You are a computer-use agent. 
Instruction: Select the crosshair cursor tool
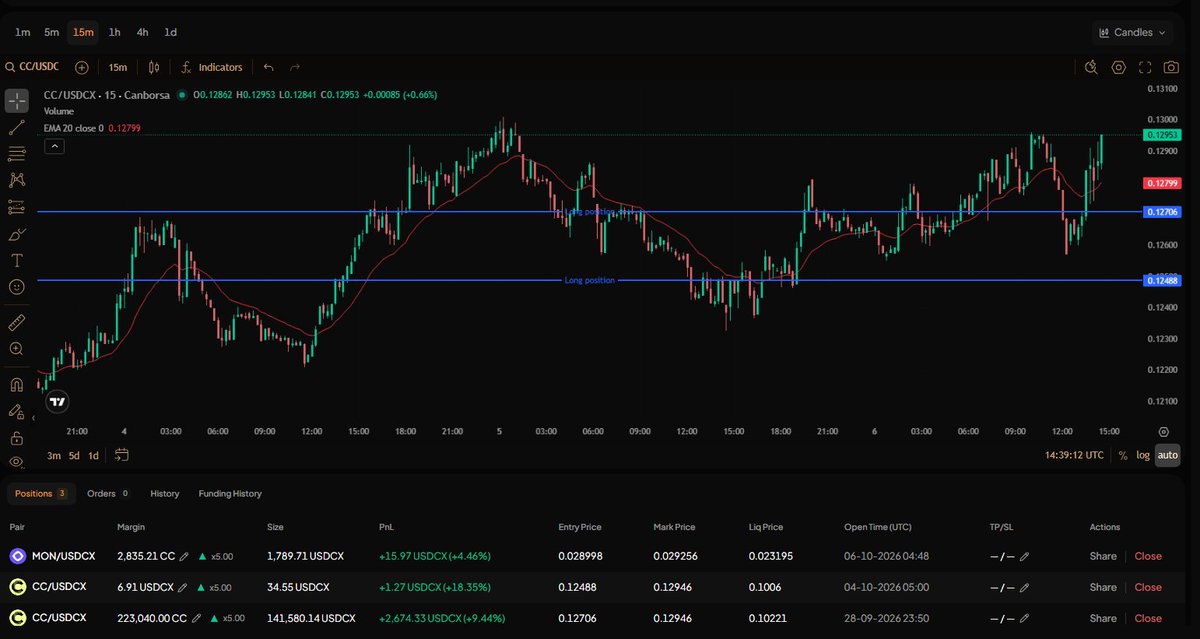click(16, 101)
